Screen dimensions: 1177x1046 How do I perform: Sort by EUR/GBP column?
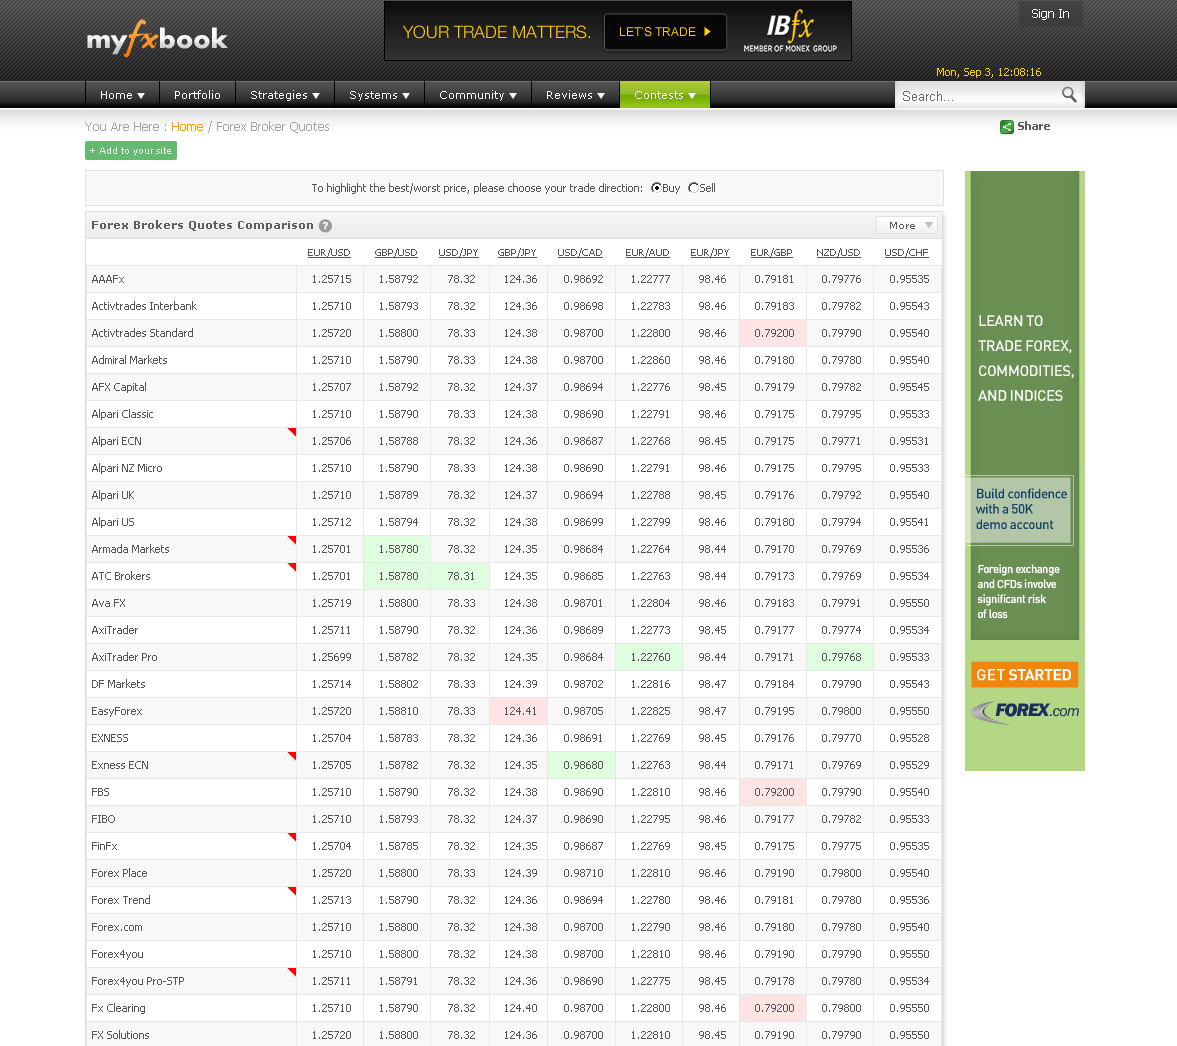pos(771,252)
